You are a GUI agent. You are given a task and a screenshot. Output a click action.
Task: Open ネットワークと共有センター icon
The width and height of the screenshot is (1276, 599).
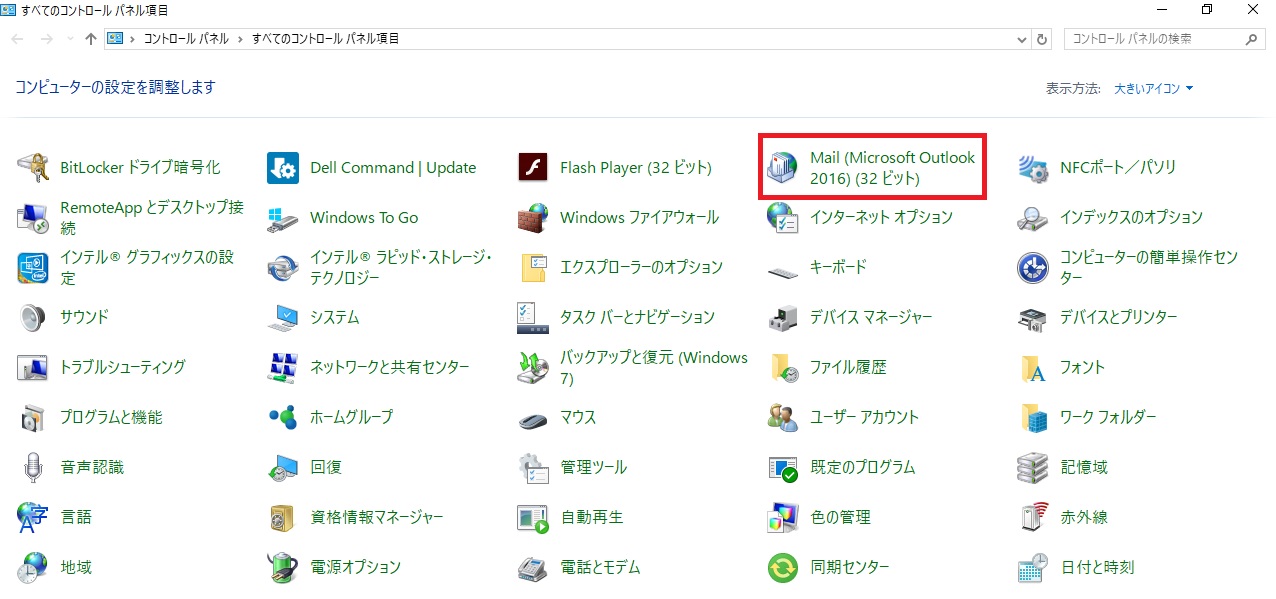pyautogui.click(x=283, y=368)
